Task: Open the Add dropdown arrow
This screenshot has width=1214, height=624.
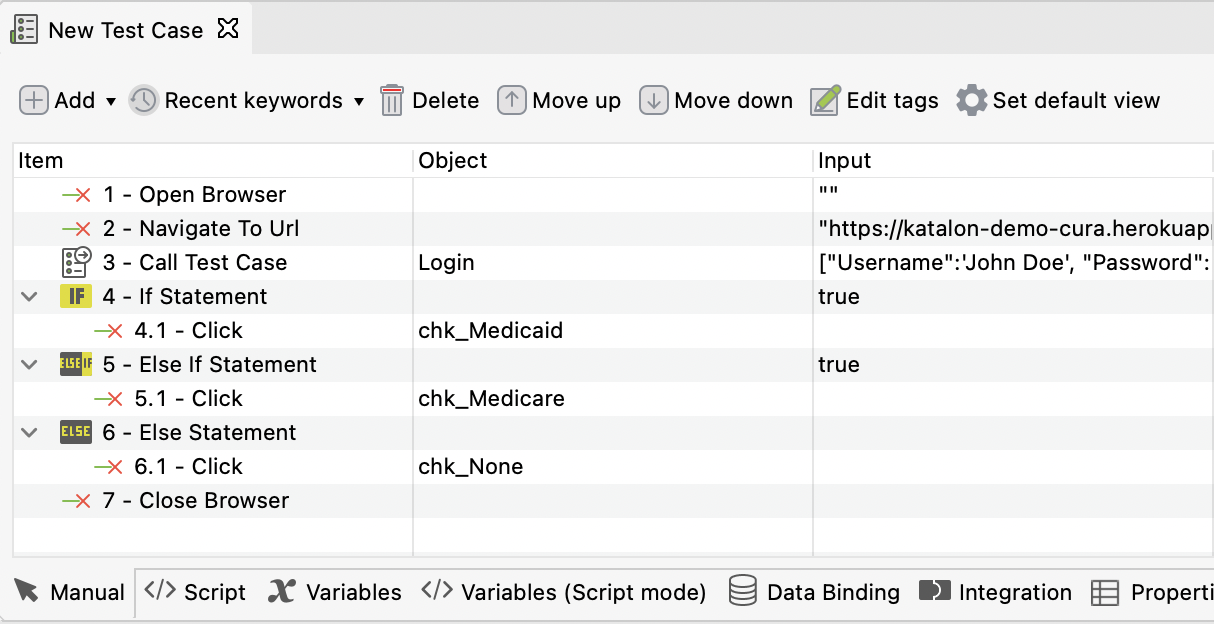Action: point(111,101)
